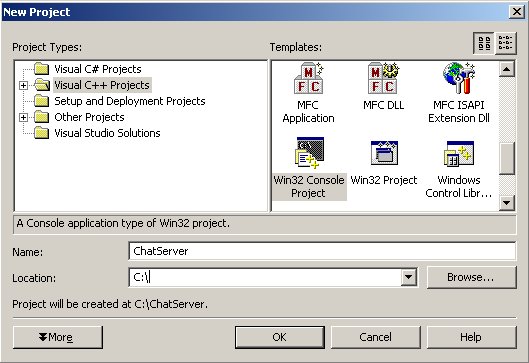529x363 pixels.
Task: Switch templates to small icons view
Action: (x=505, y=43)
